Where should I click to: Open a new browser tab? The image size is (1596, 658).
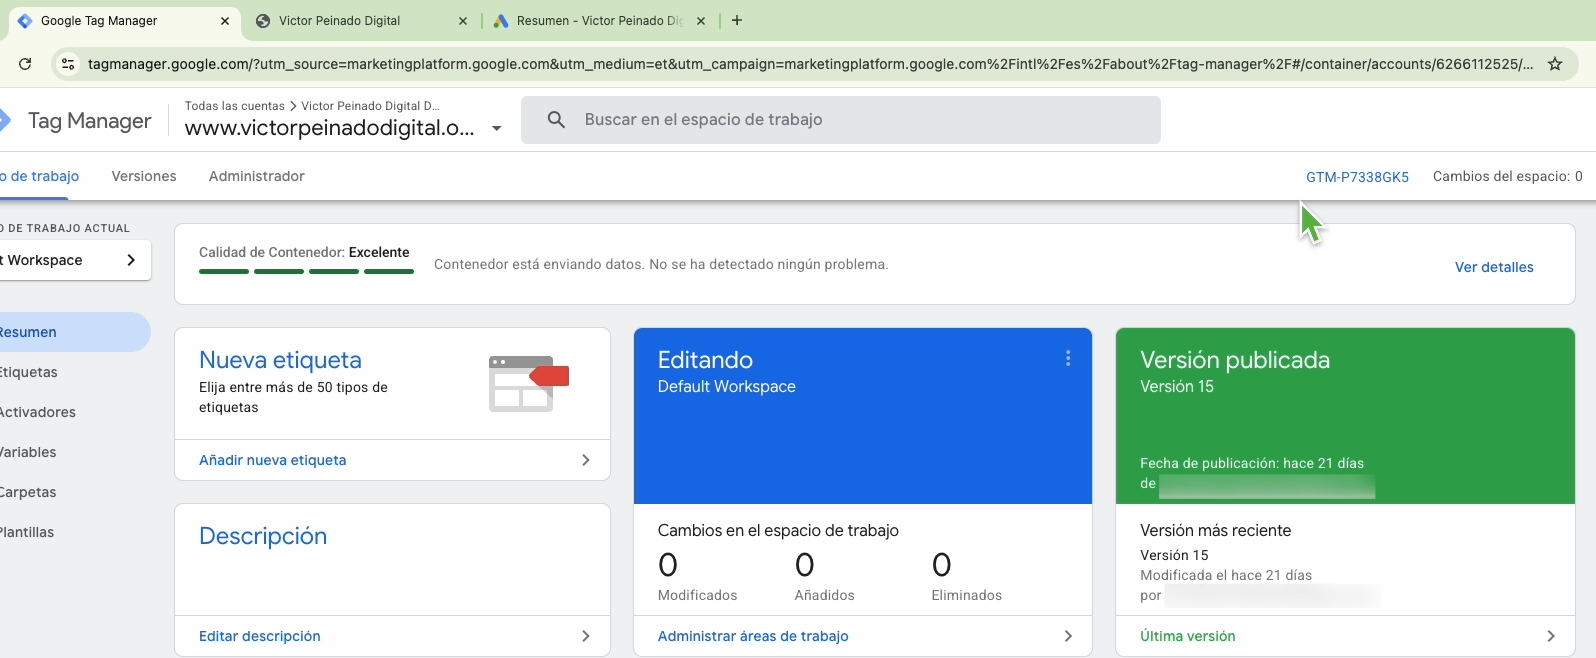pos(737,20)
